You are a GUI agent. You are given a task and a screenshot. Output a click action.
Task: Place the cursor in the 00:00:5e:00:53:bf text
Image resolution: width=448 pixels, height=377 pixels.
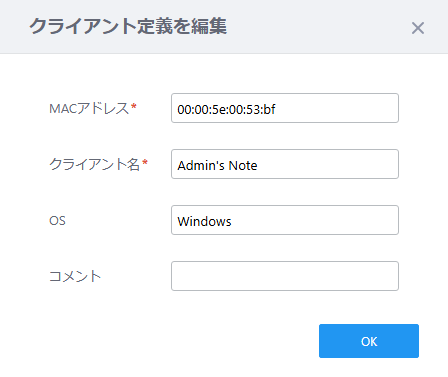point(226,109)
